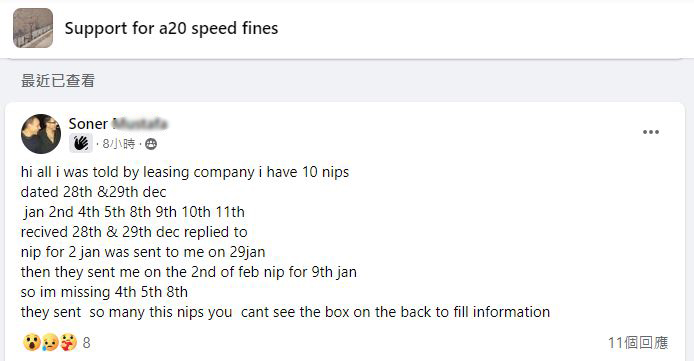Click the care reaction emoji
Image resolution: width=694 pixels, height=361 pixels.
68,342
